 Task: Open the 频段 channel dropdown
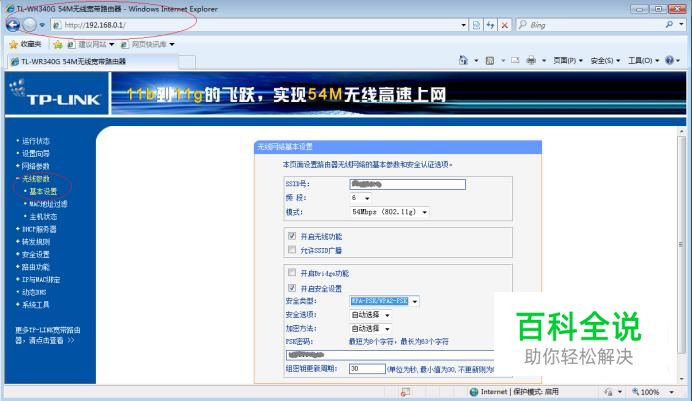pyautogui.click(x=361, y=198)
